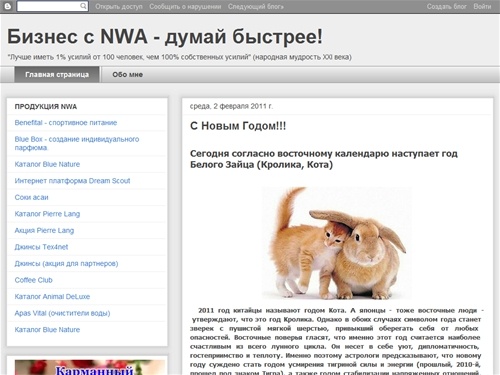
Task: Open 'Джинсы Tex4net' link
Action: tap(41, 247)
